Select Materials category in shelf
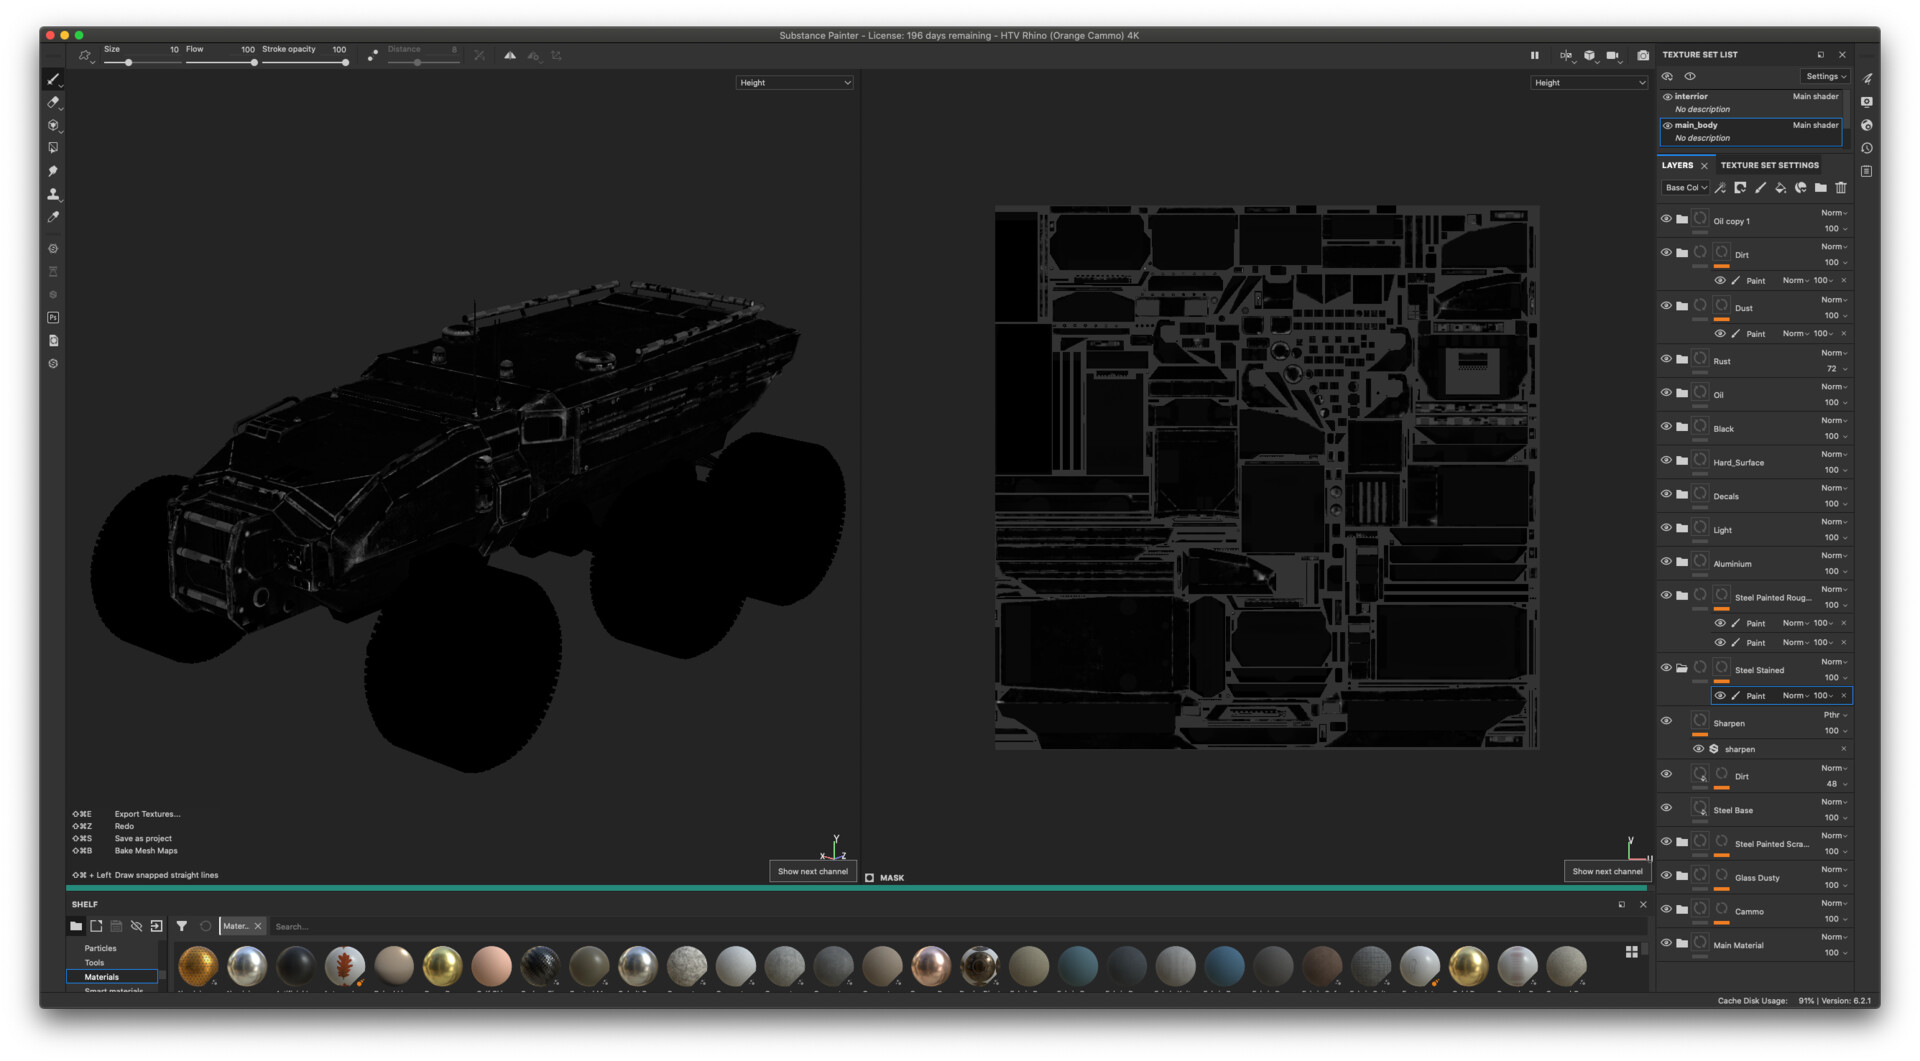Image resolution: width=1920 pixels, height=1061 pixels. click(x=112, y=977)
